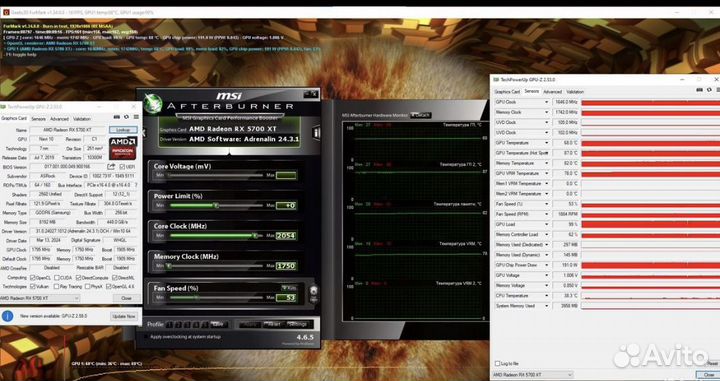Toggle DirectML checkbox in GPU-Z

[115, 277]
